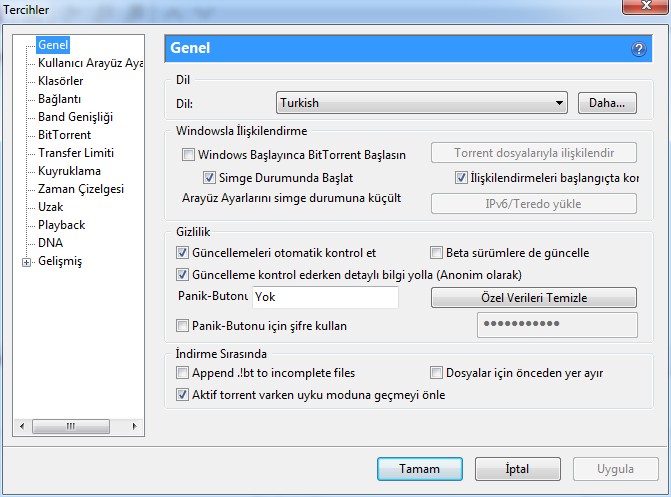Select Playback category
The width and height of the screenshot is (671, 497).
tap(62, 225)
